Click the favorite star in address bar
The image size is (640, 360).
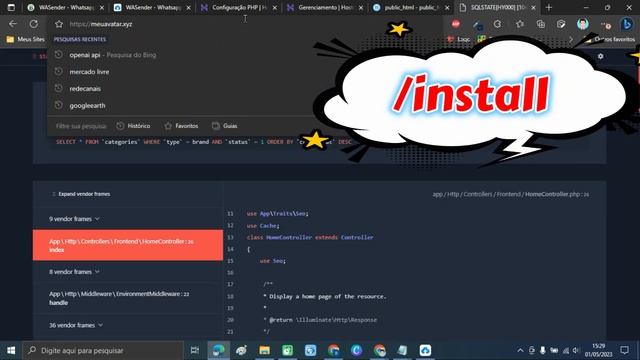(59, 24)
